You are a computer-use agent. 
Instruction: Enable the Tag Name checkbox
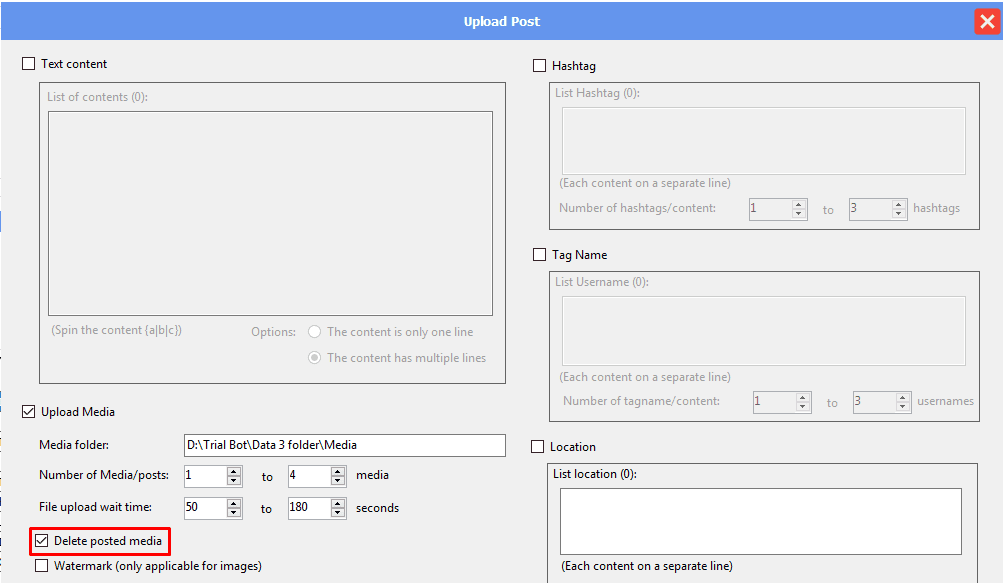point(540,255)
